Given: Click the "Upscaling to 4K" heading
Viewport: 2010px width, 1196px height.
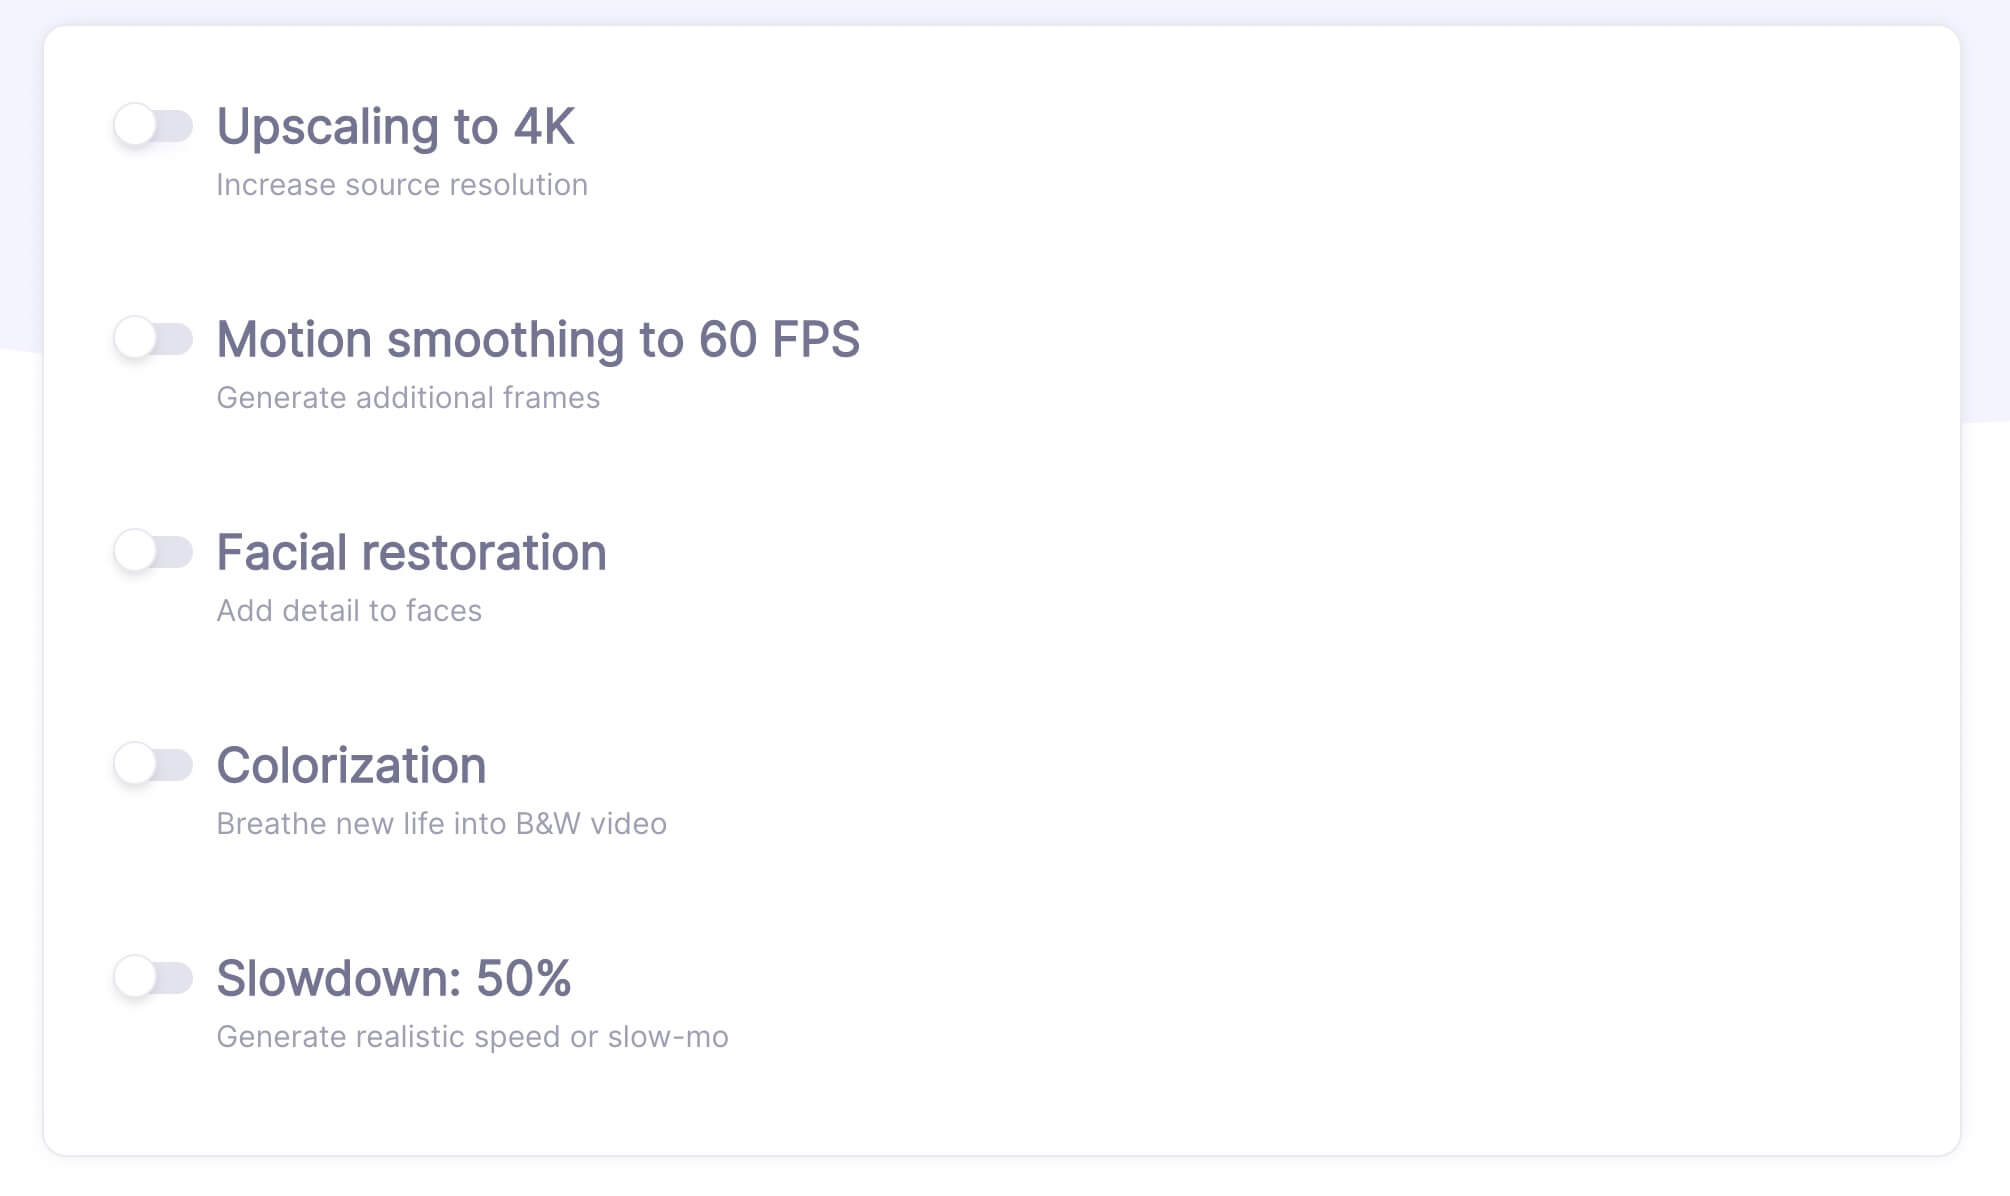Looking at the screenshot, I should (395, 127).
